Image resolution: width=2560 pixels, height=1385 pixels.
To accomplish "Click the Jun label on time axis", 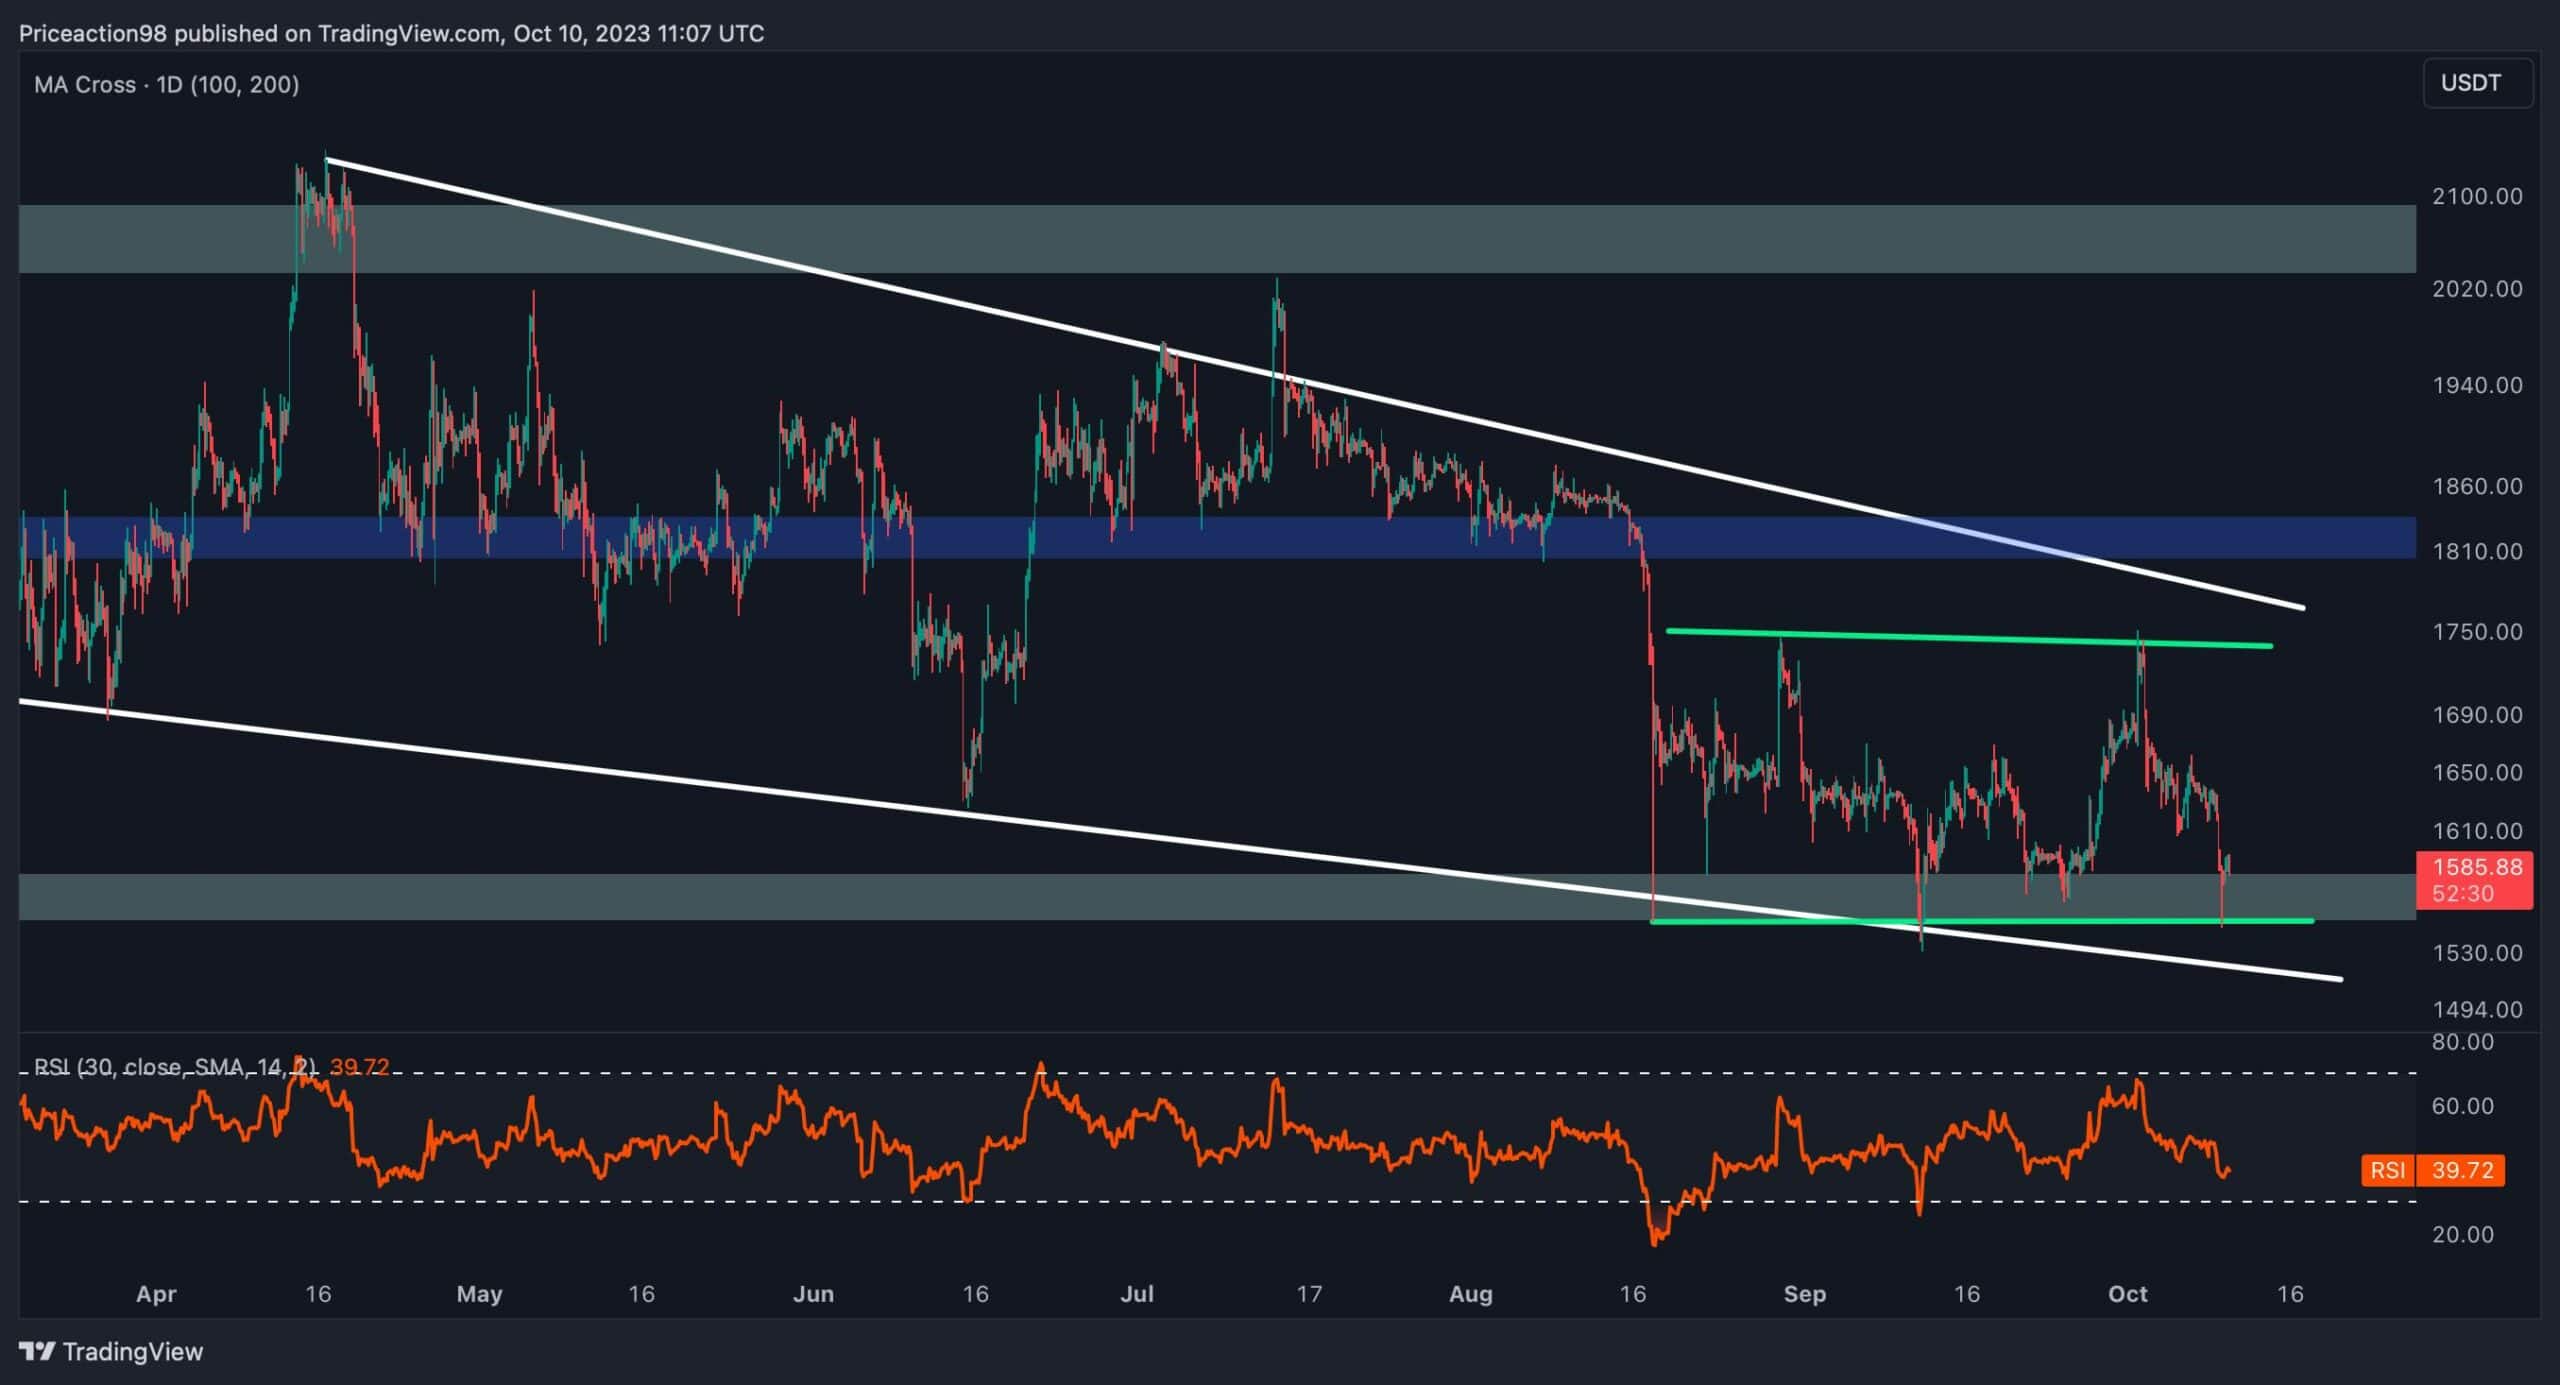I will click(x=813, y=1294).
